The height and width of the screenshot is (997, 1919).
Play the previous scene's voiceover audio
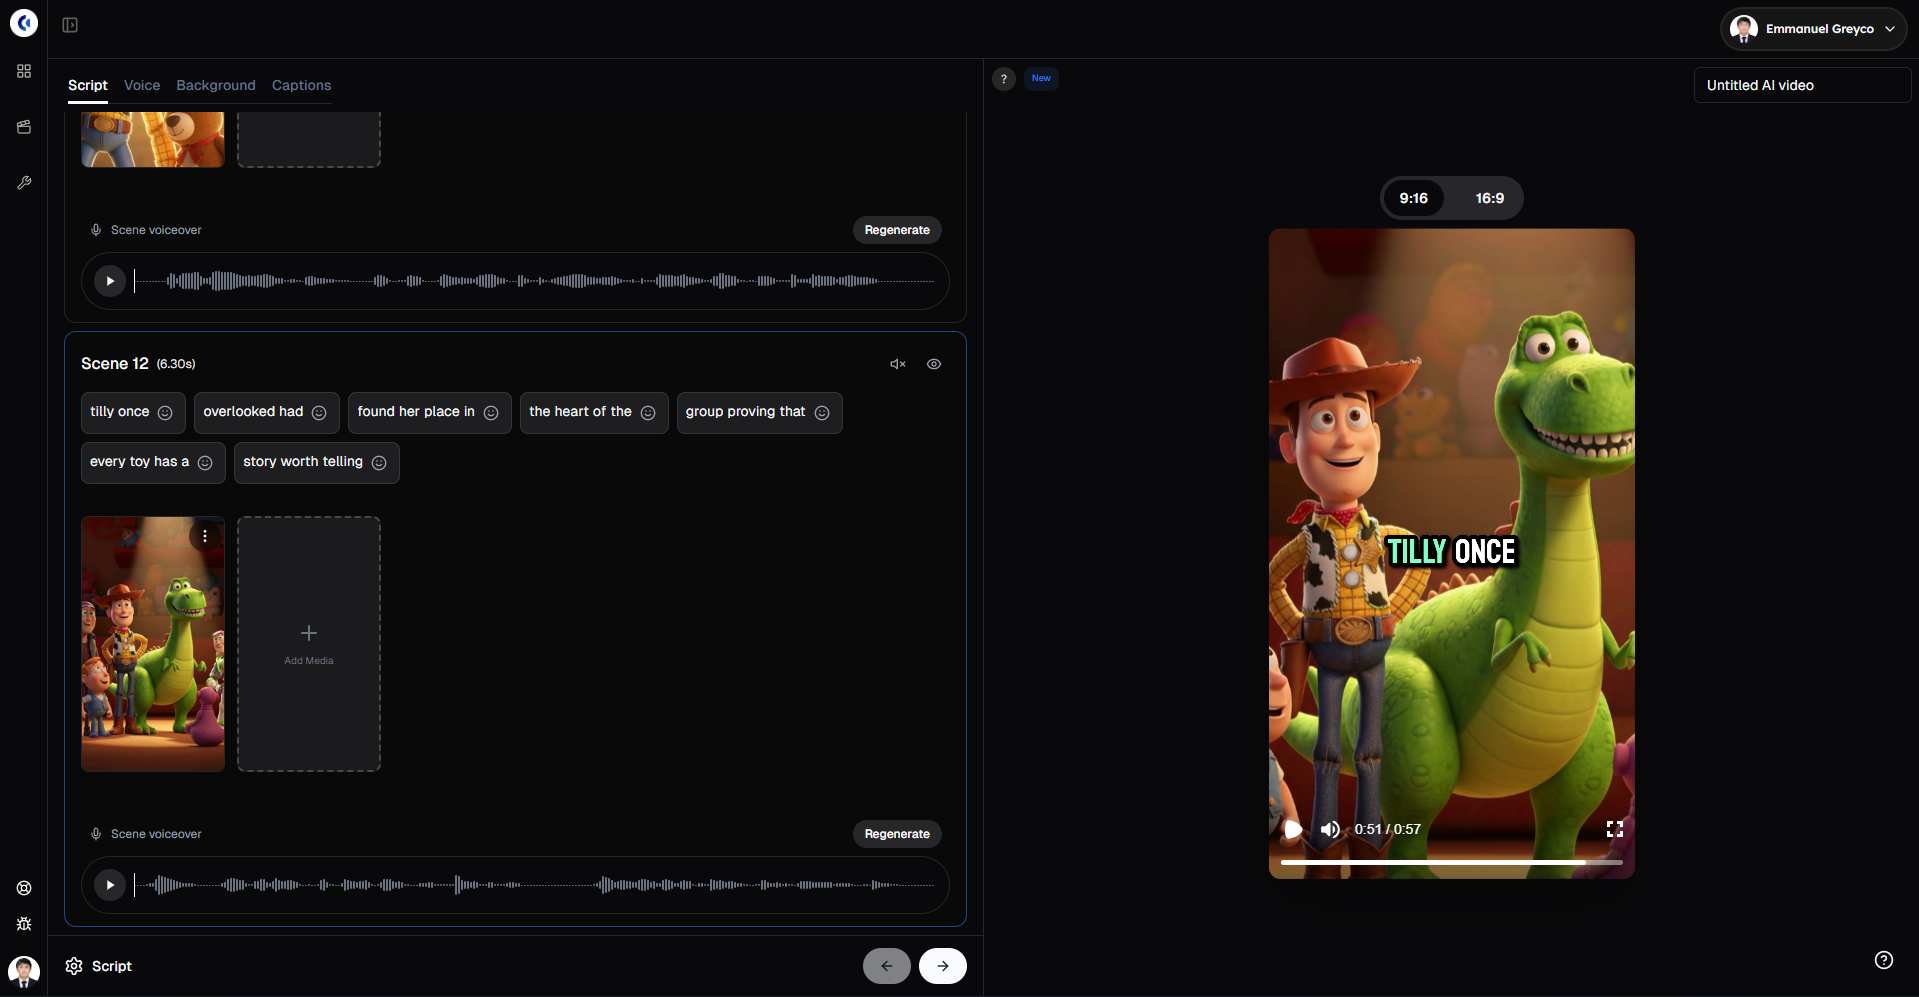pyautogui.click(x=110, y=281)
